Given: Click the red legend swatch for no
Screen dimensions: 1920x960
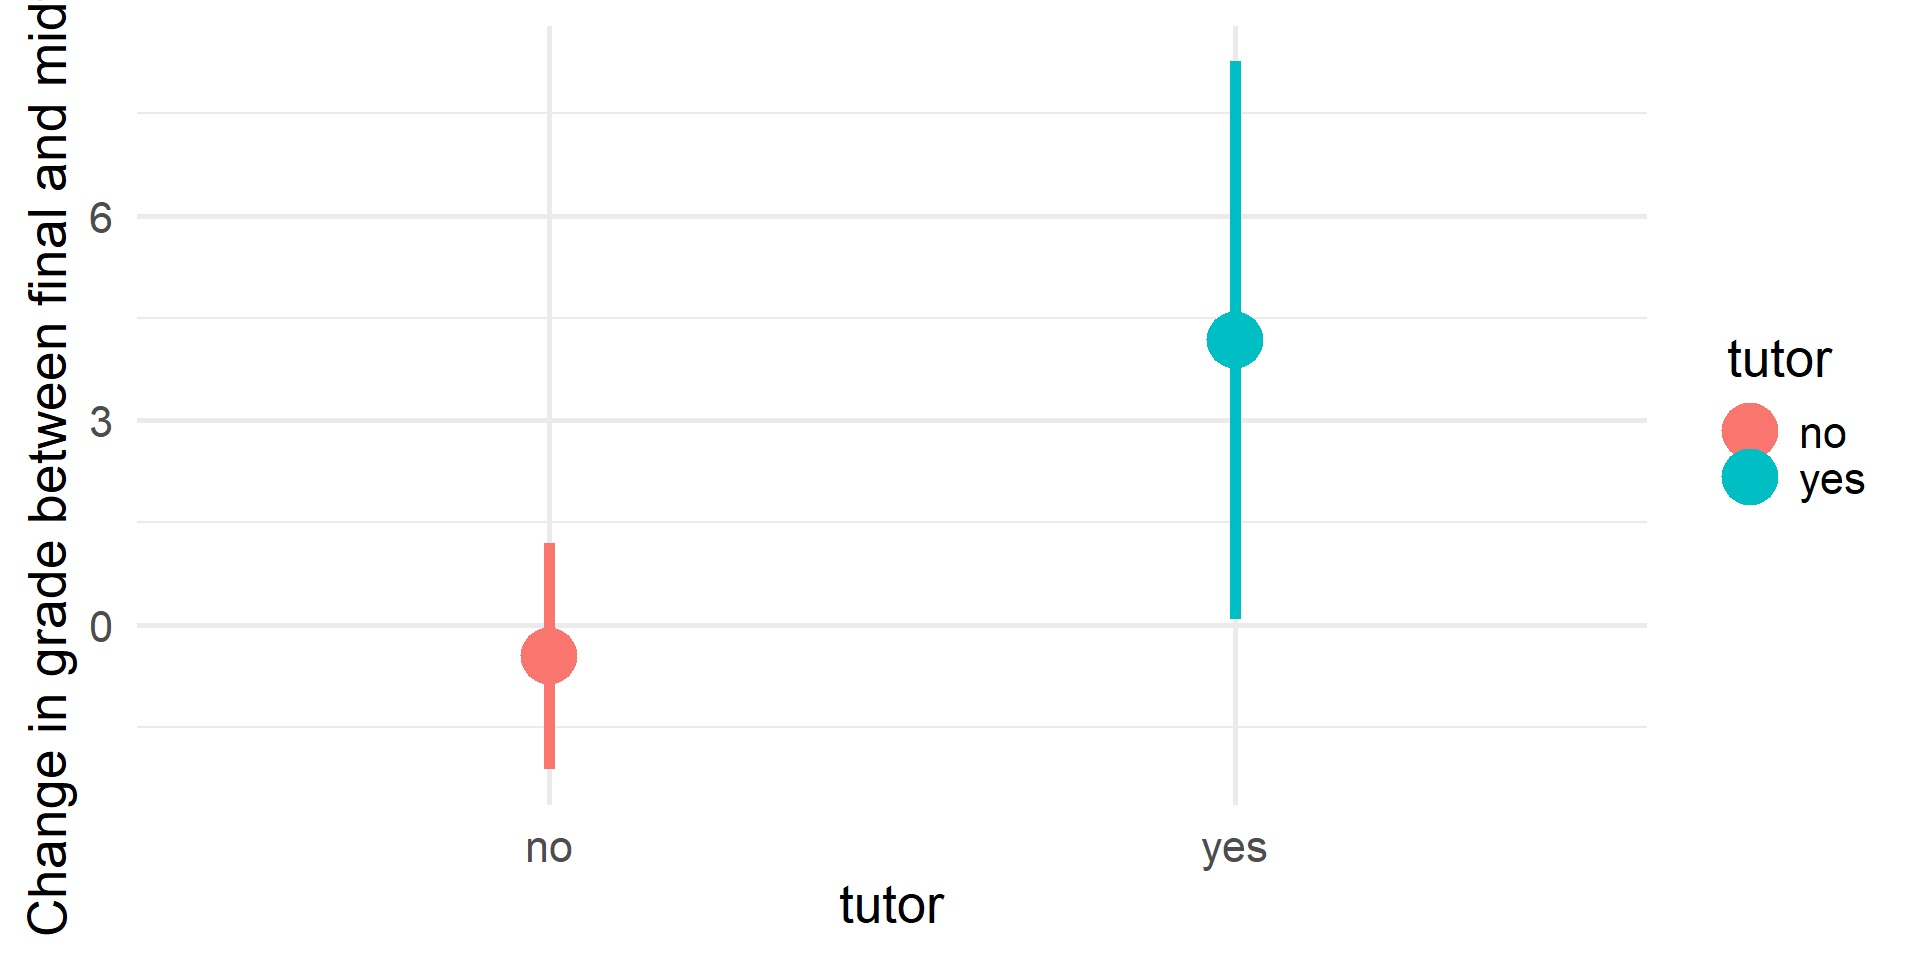Looking at the screenshot, I should (x=1749, y=431).
